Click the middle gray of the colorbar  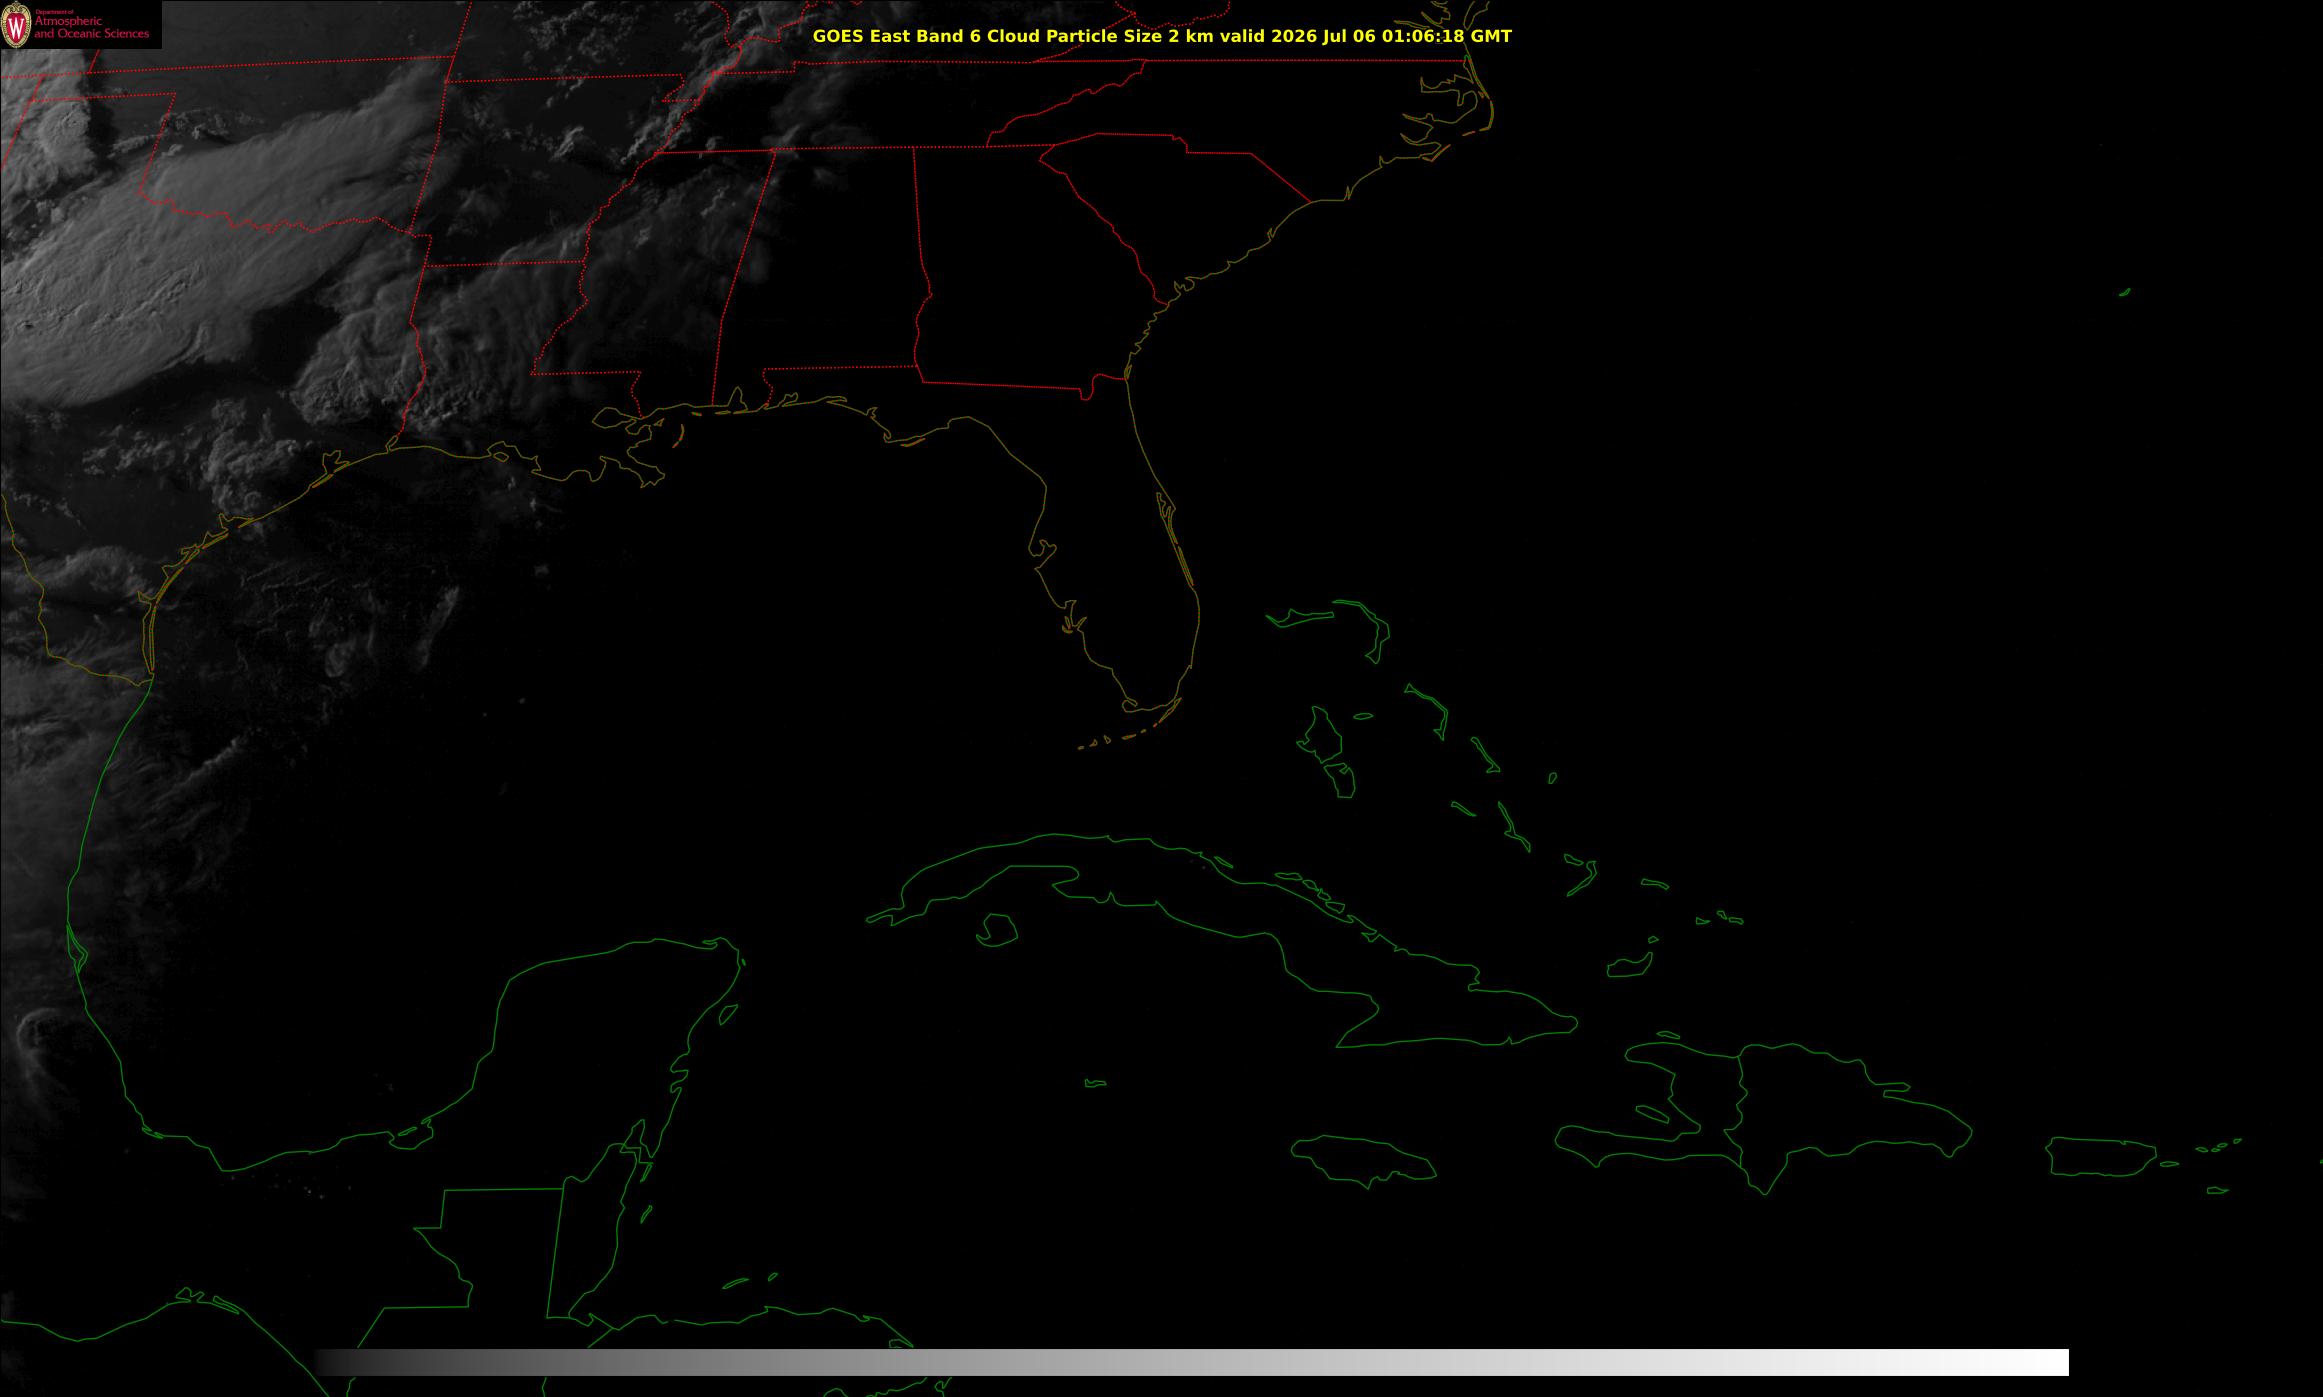(1192, 1362)
